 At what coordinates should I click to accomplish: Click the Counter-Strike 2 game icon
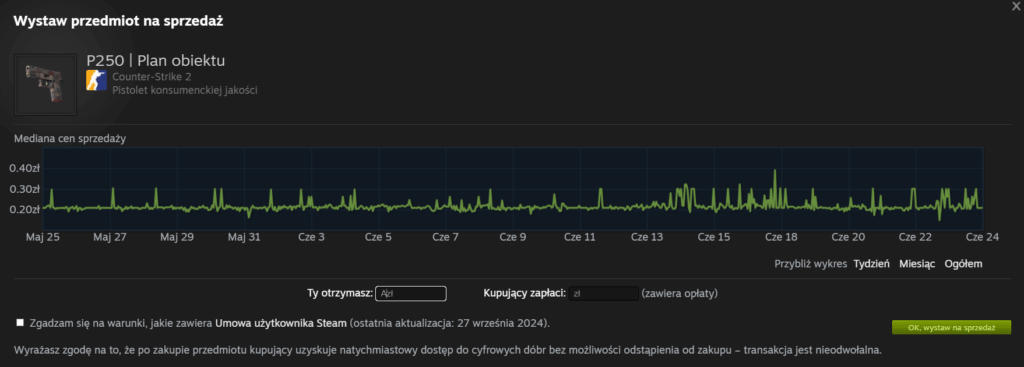(x=96, y=80)
